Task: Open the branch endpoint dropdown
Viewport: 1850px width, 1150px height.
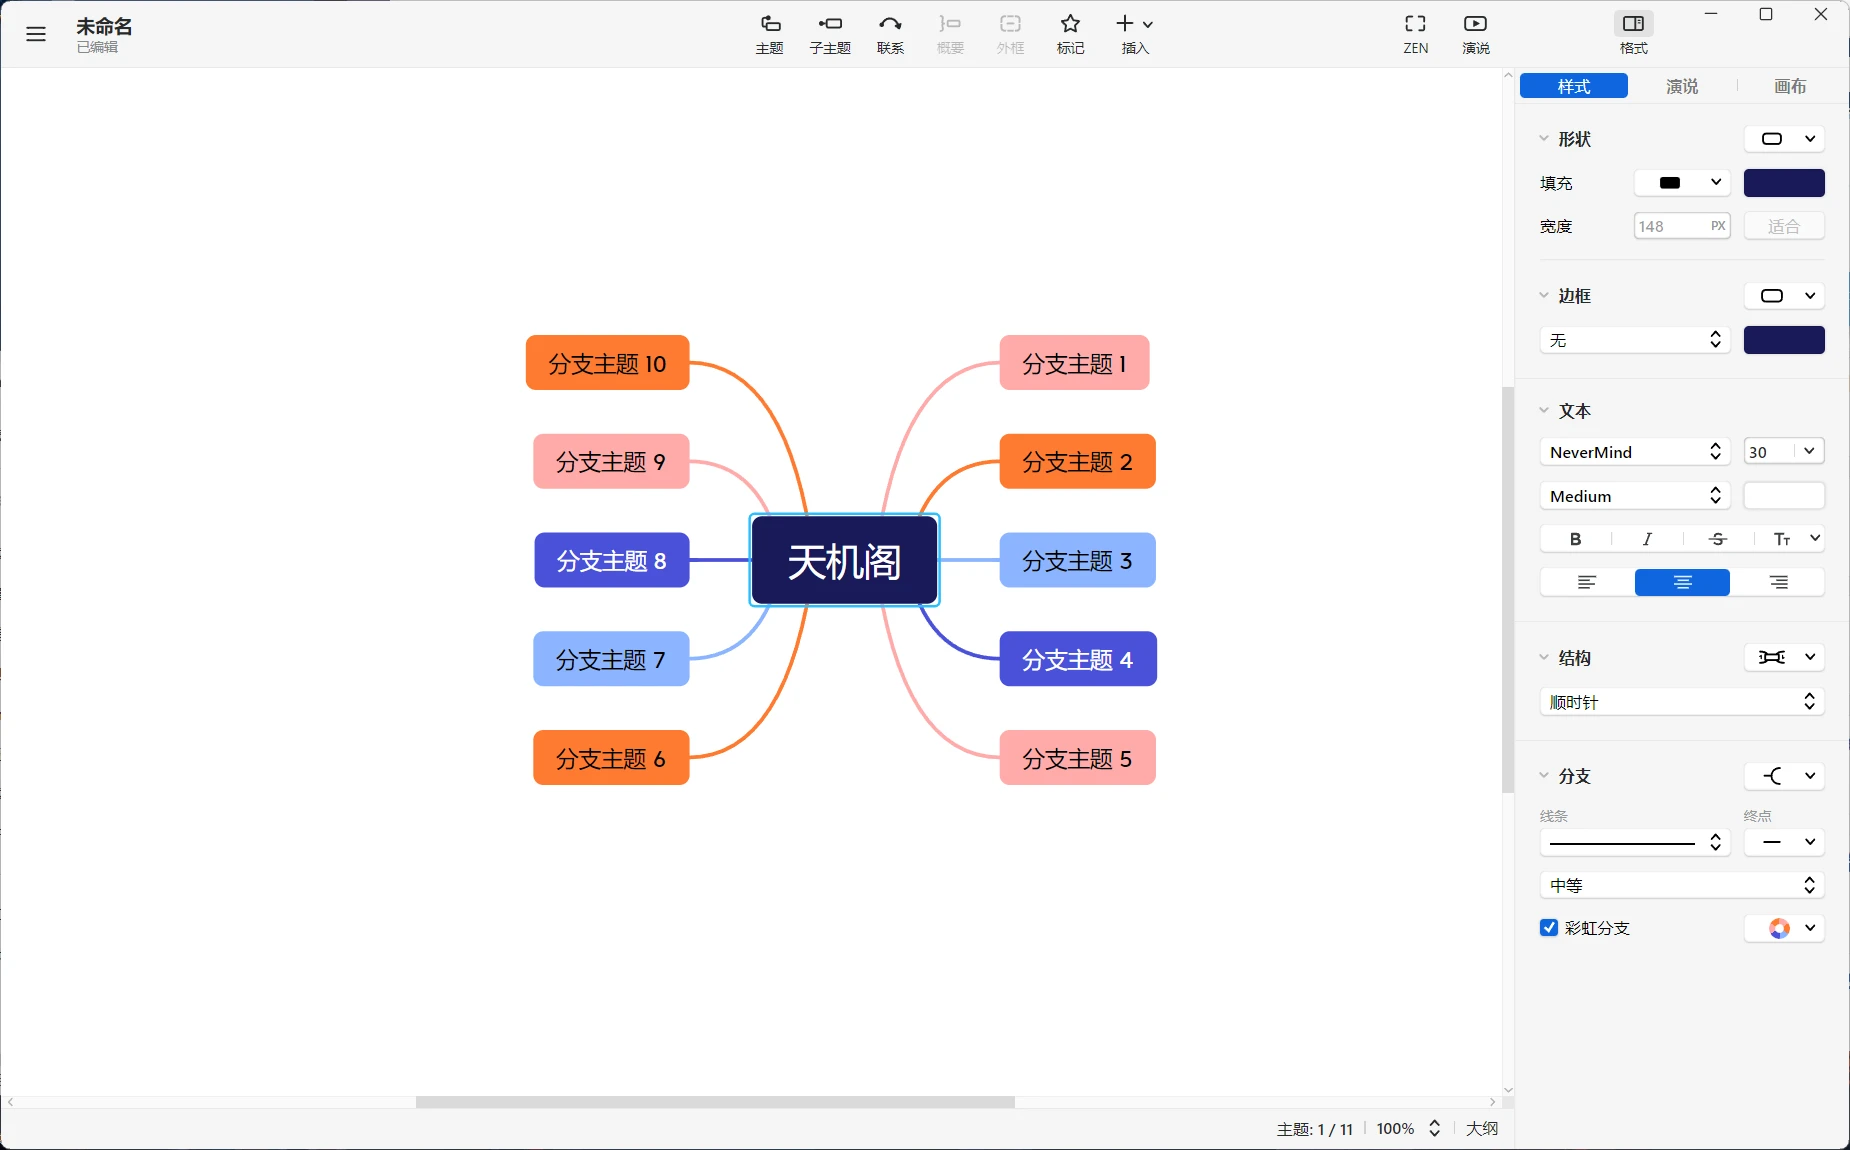Action: 1785,843
